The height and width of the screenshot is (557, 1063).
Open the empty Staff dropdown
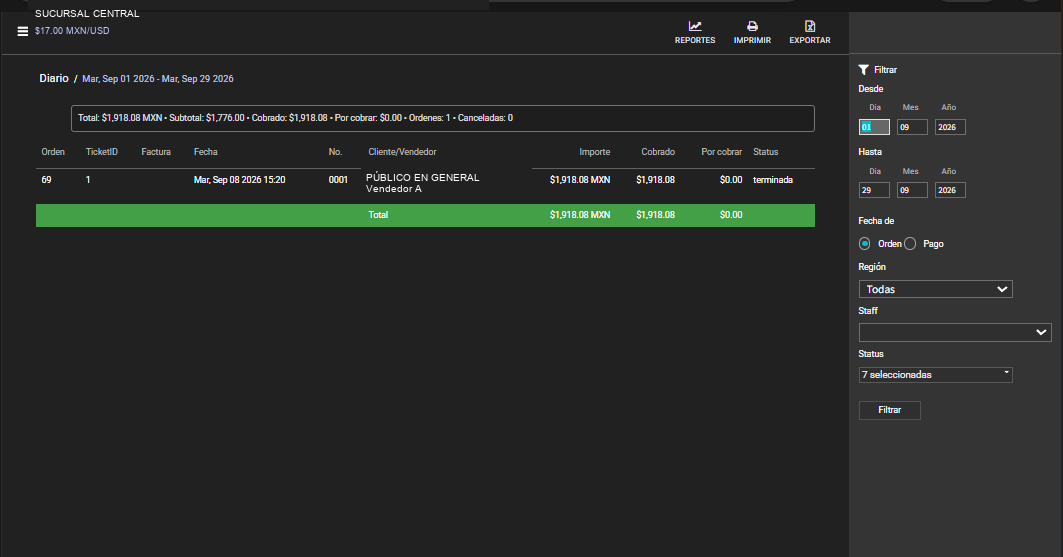955,332
